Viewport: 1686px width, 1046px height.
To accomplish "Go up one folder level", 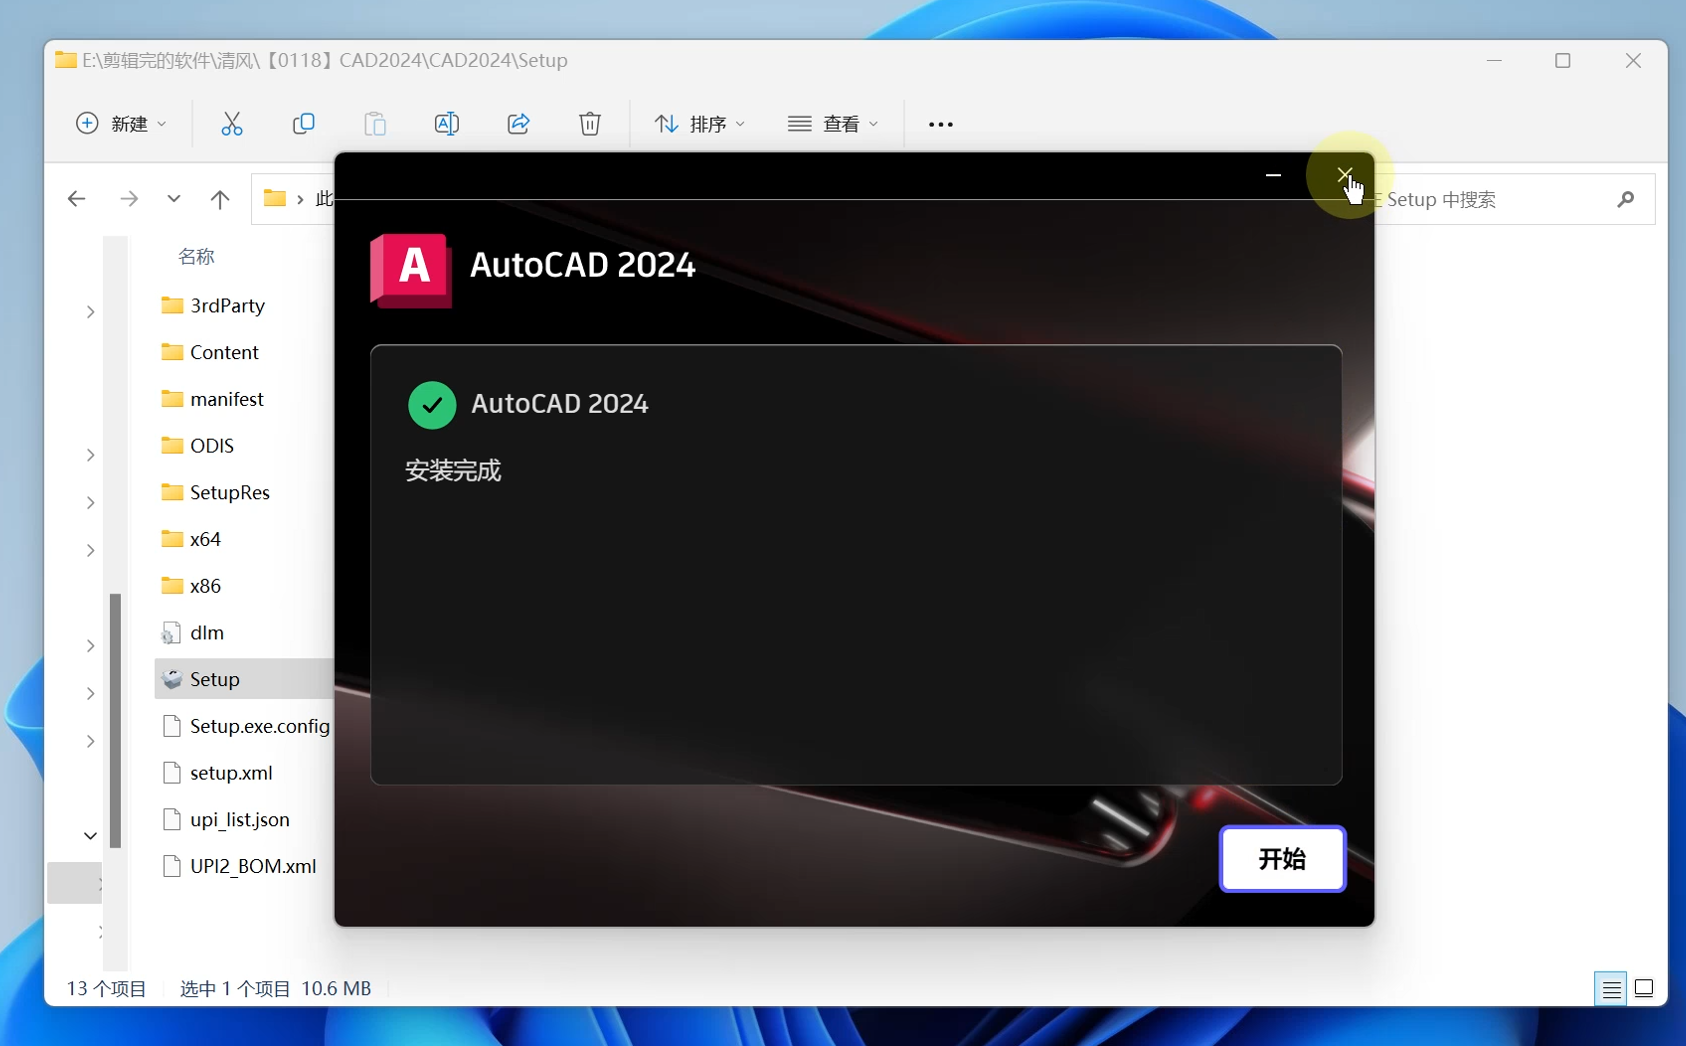I will [x=220, y=199].
